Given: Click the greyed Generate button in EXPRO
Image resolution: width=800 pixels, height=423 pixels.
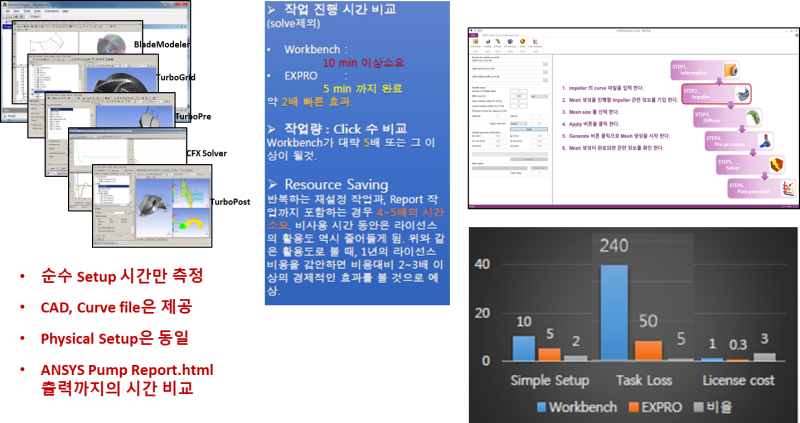Looking at the screenshot, I should pyautogui.click(x=529, y=159).
